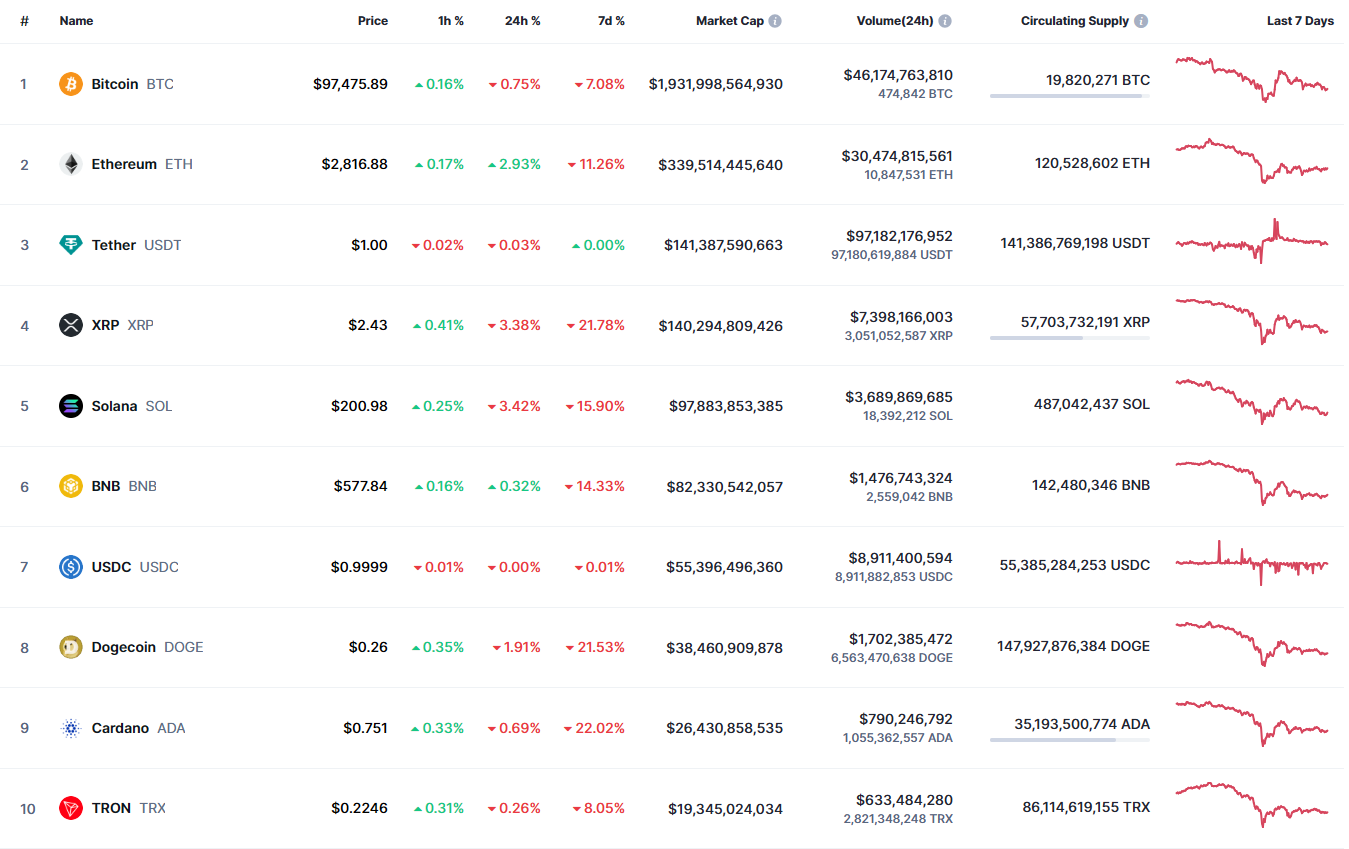
Task: Click the TRON logo icon
Action: pyautogui.click(x=70, y=808)
